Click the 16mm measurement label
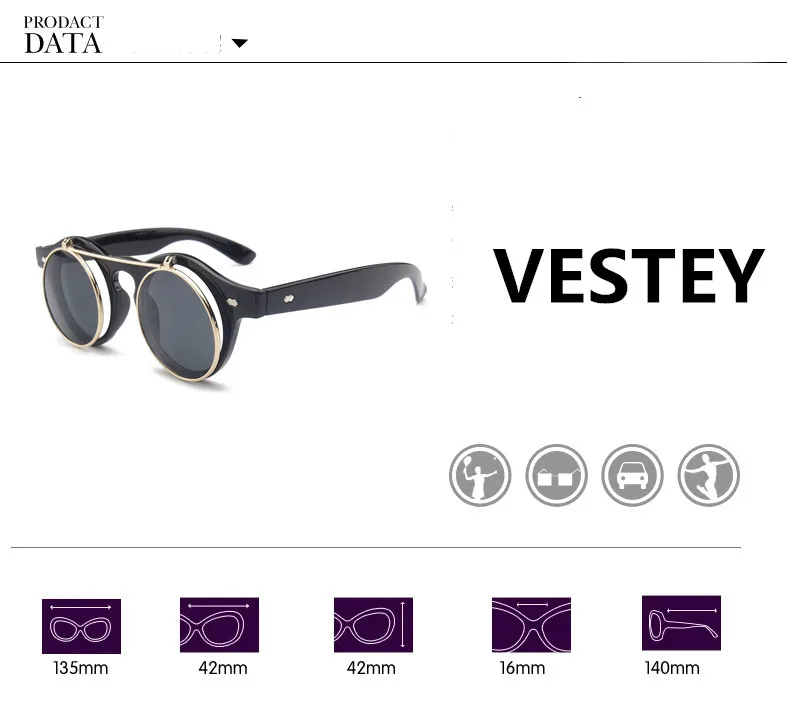This screenshot has height=705, width=790. pos(522,668)
